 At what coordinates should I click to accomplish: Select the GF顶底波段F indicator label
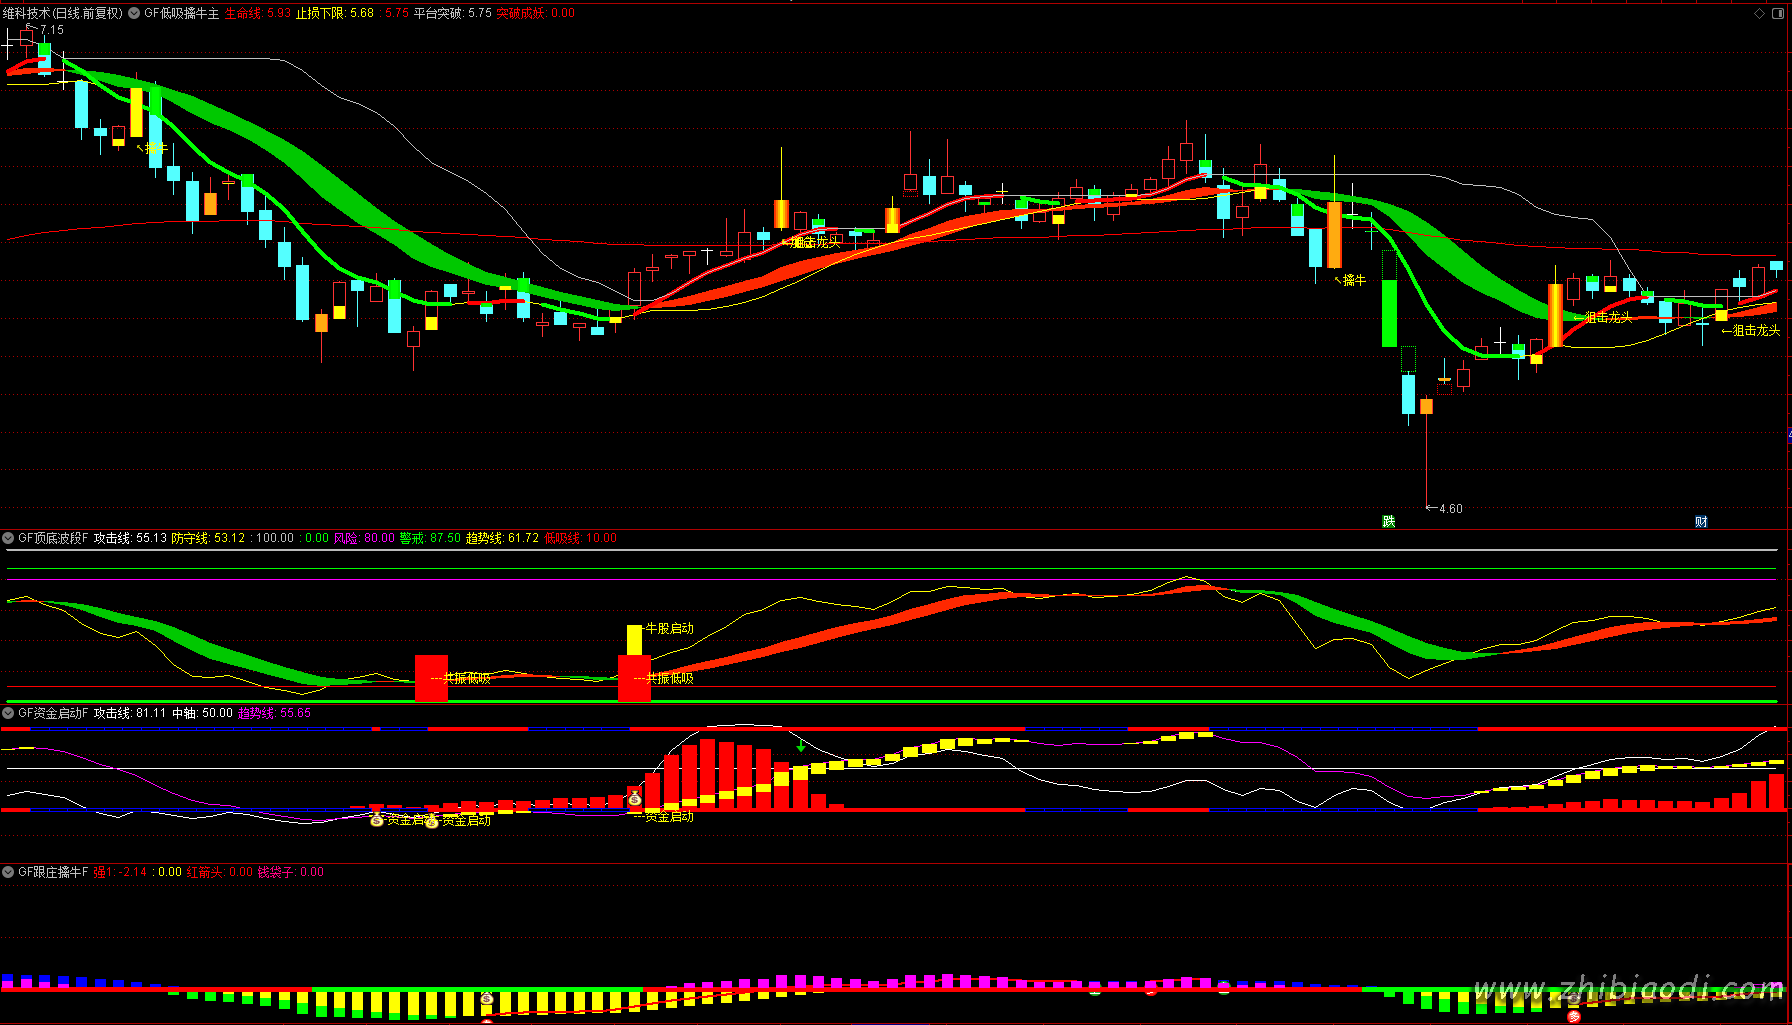53,538
